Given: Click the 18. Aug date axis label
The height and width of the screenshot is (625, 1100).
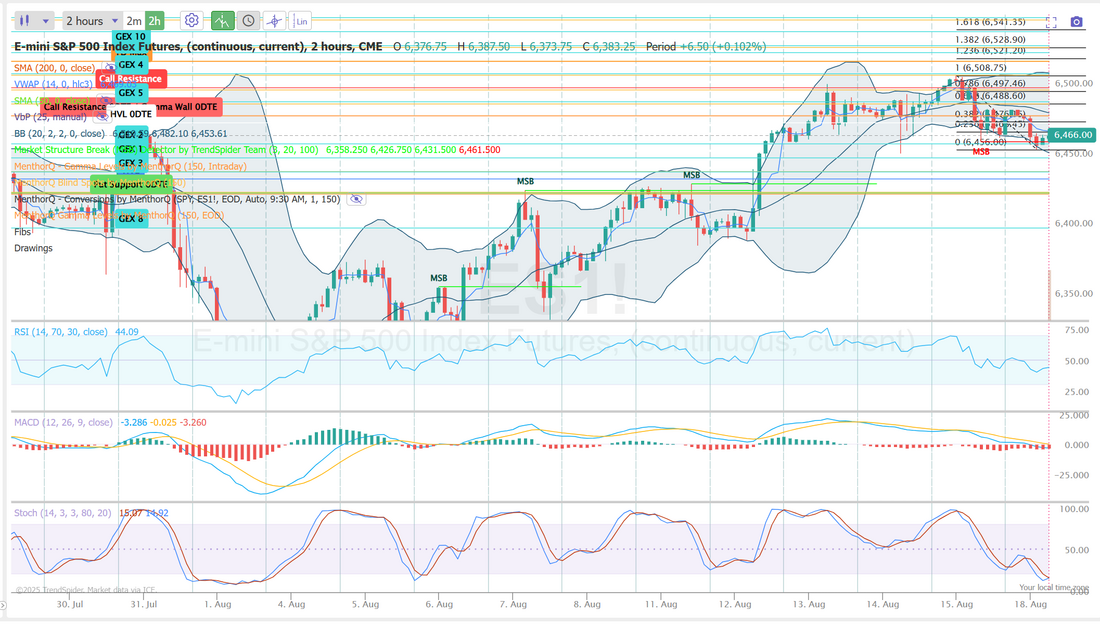Looking at the screenshot, I should point(1031,604).
